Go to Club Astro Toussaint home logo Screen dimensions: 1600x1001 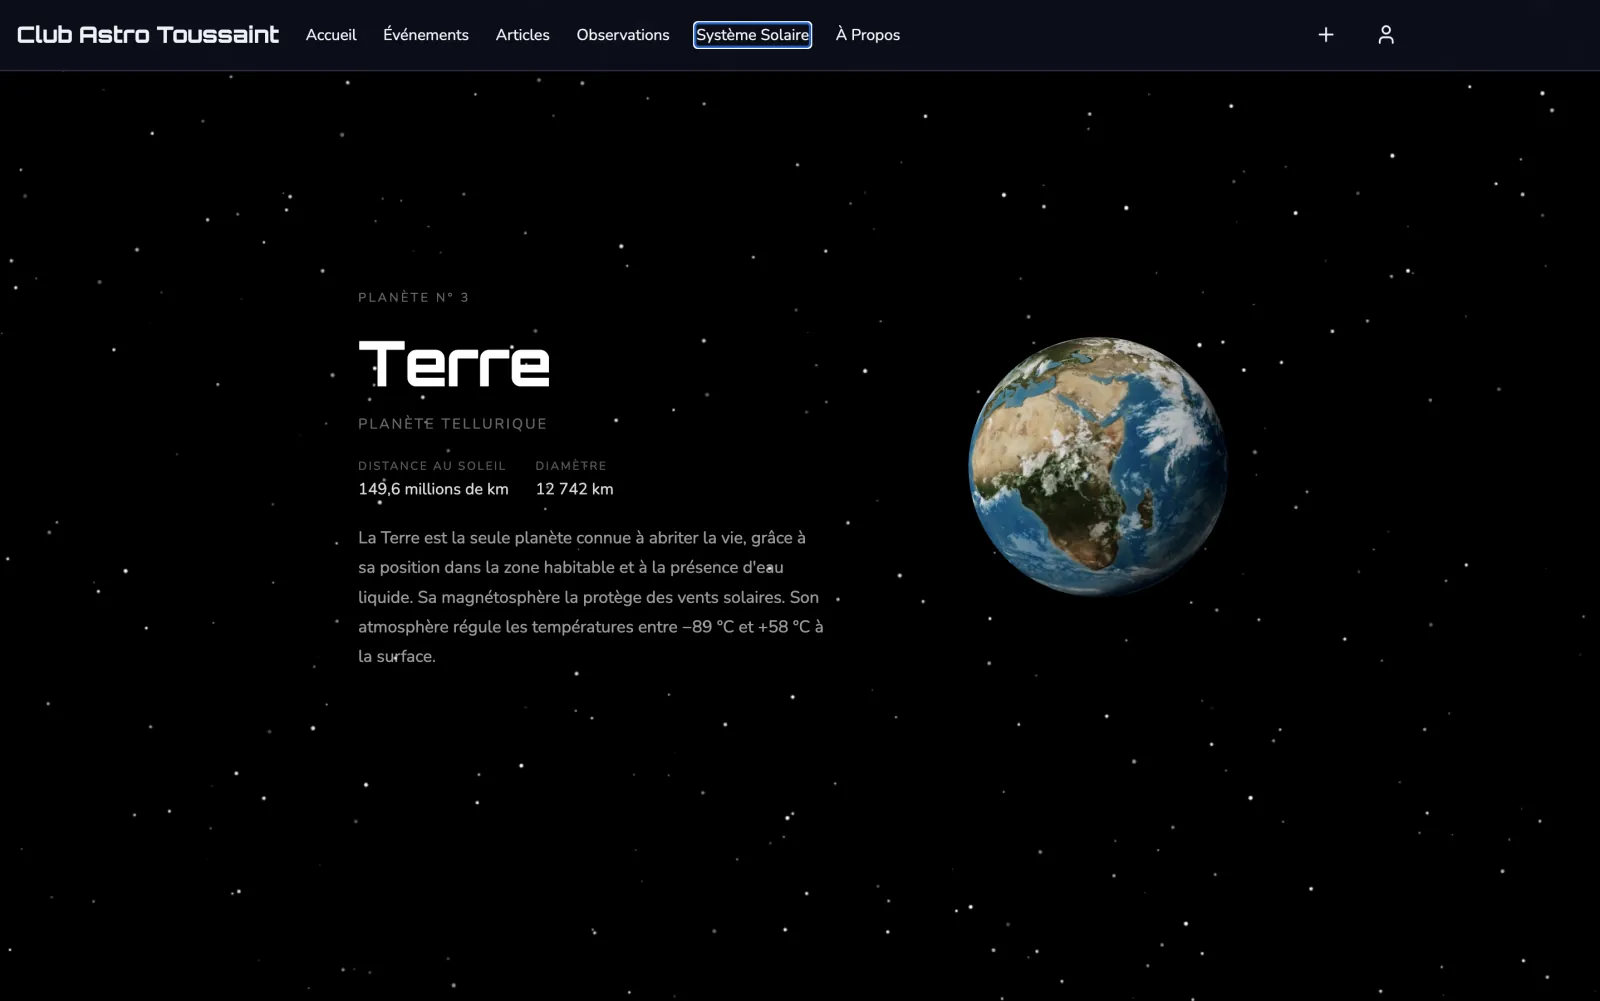148,35
